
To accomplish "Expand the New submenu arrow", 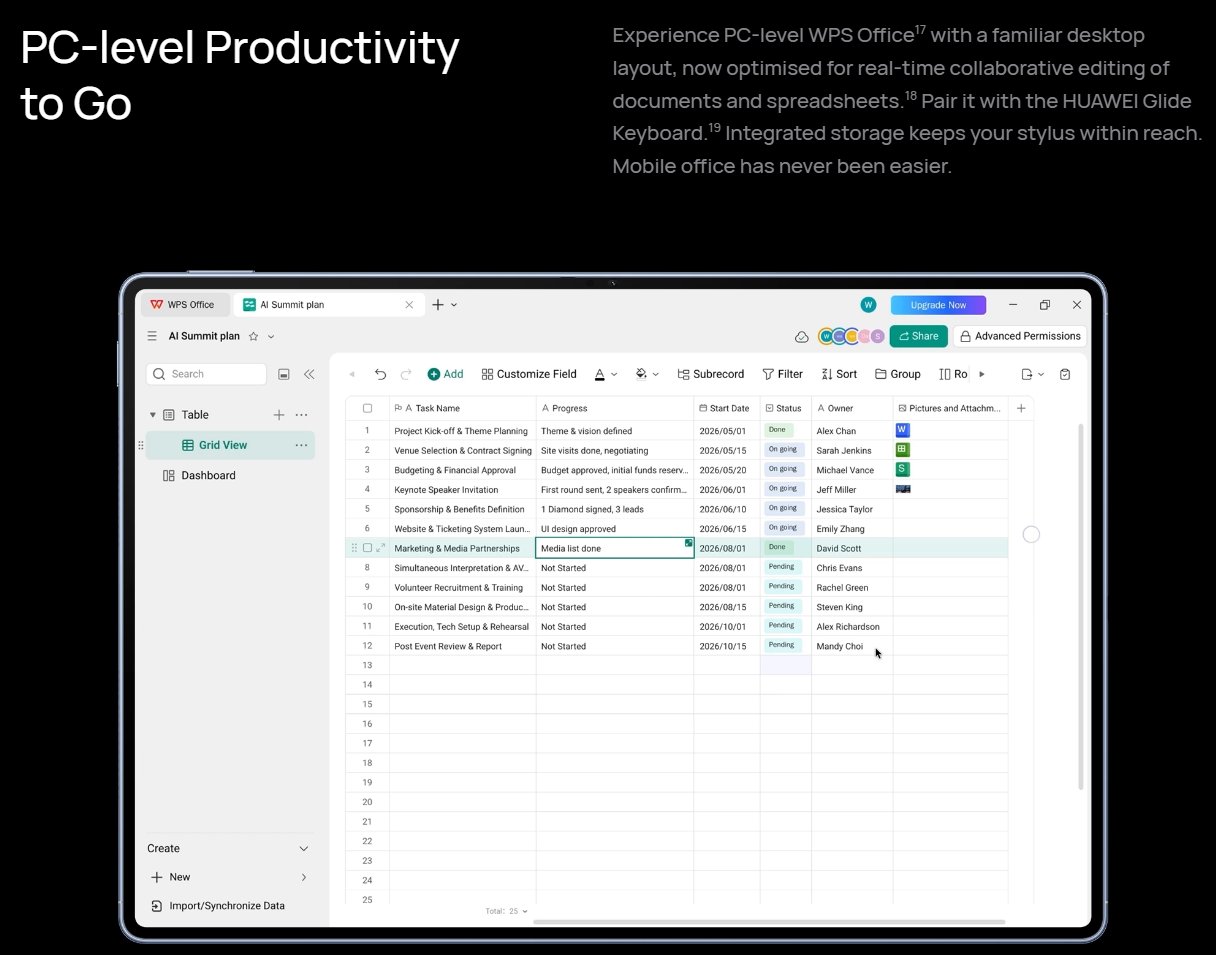I will (304, 877).
